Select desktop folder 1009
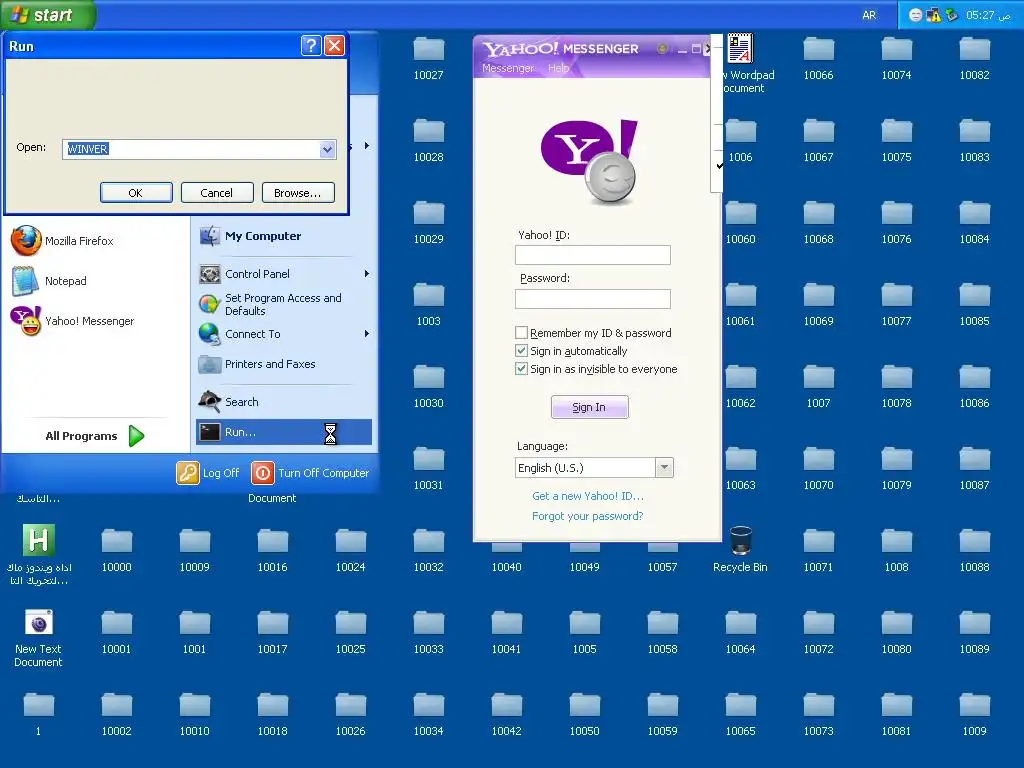Screen dimensions: 1024x768 974,715
